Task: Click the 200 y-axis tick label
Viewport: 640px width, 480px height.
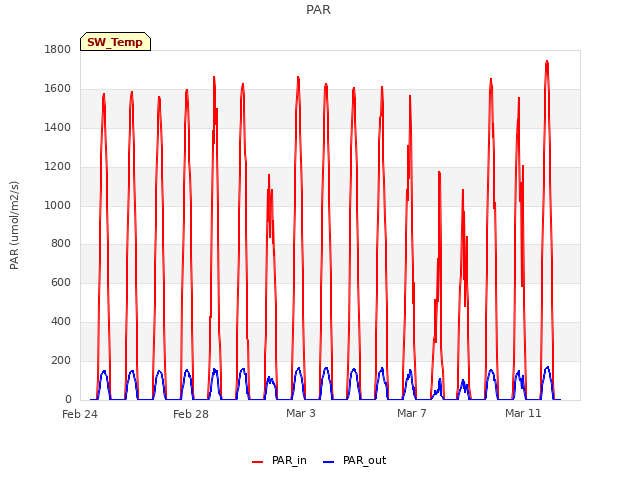Action: tap(61, 360)
